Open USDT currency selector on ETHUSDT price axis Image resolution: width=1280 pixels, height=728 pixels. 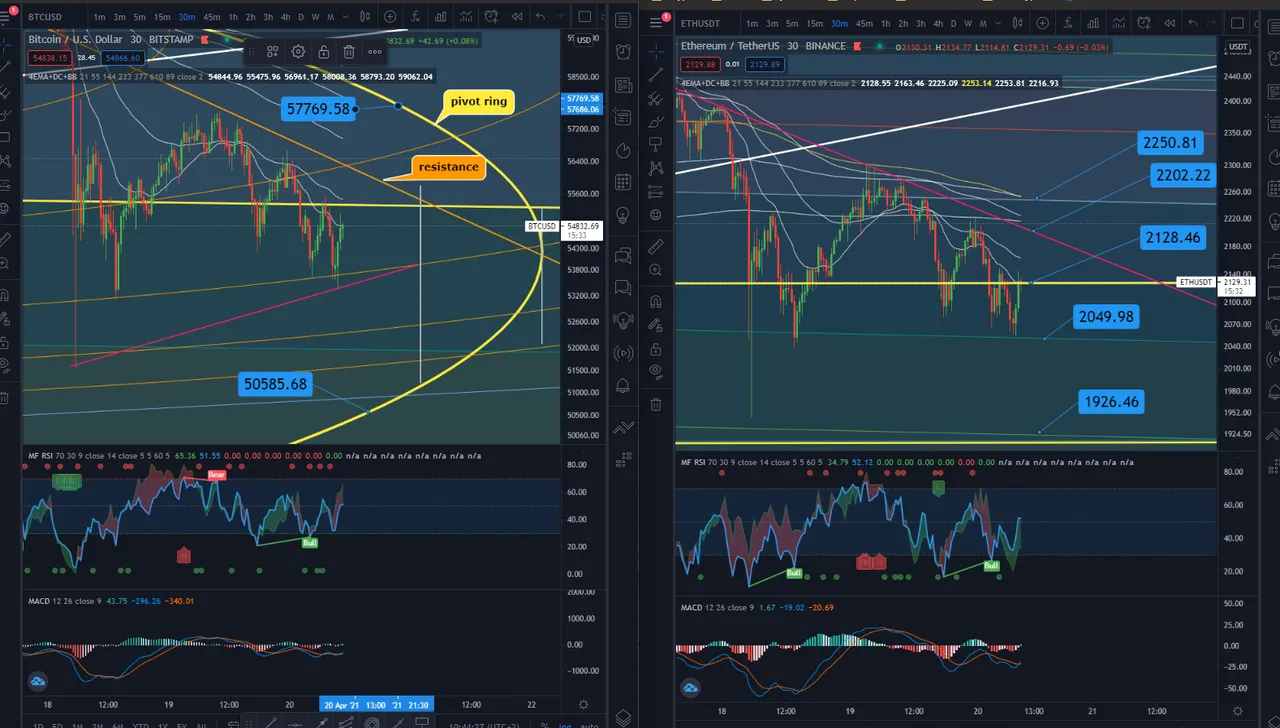1238,47
